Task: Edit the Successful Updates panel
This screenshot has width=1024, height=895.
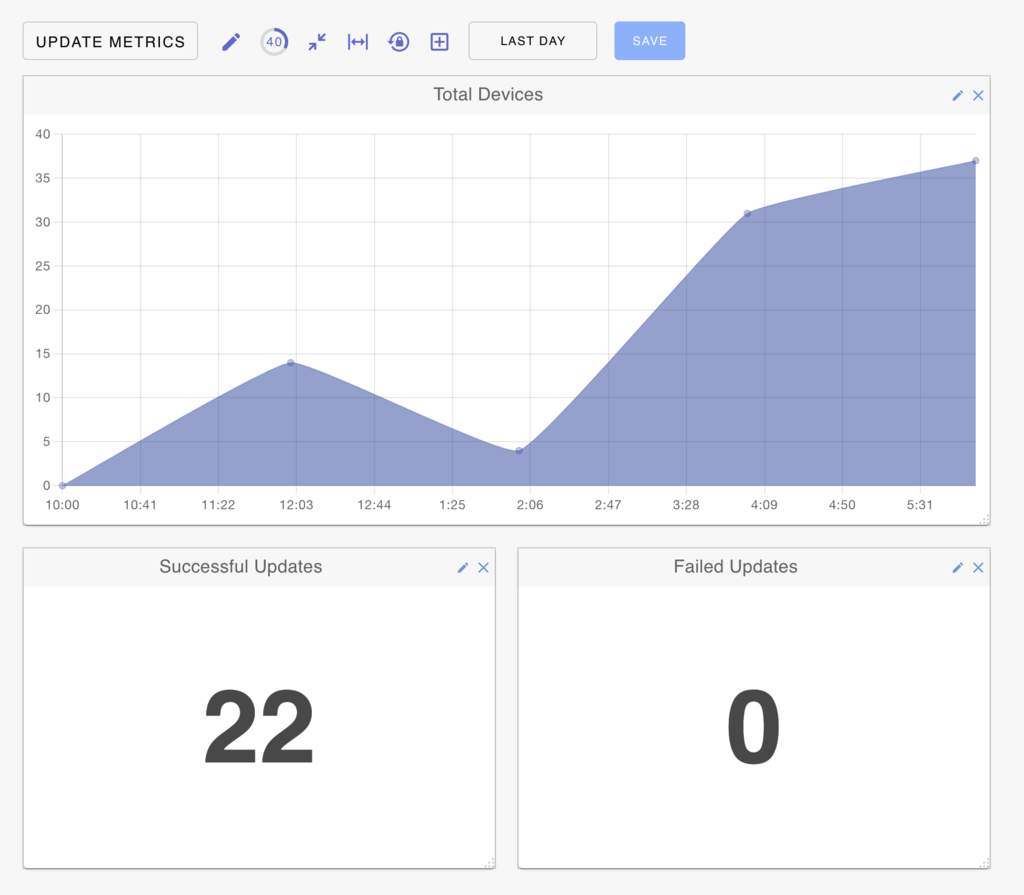Action: click(x=463, y=567)
